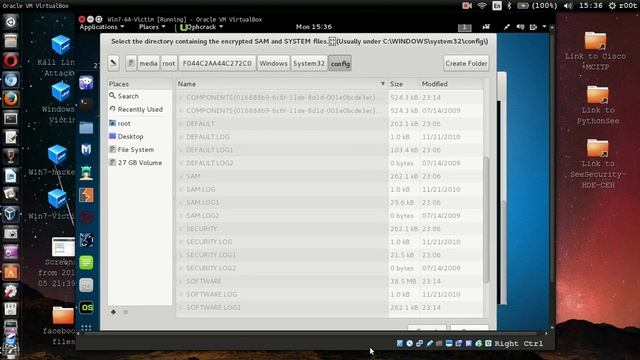Go to the media path segment
The image size is (640, 360).
[x=148, y=63]
